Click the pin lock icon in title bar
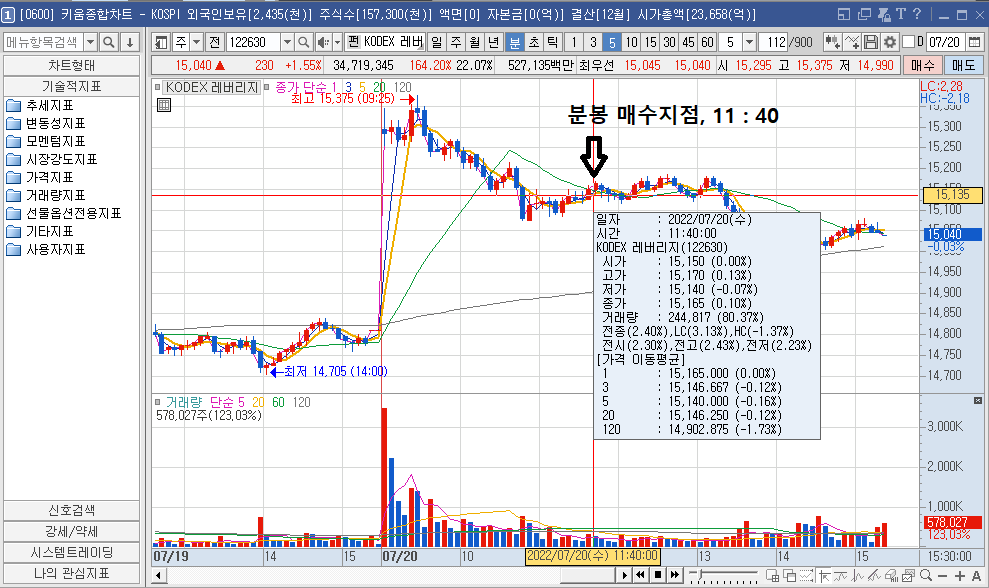Image resolution: width=989 pixels, height=588 pixels. [884, 14]
